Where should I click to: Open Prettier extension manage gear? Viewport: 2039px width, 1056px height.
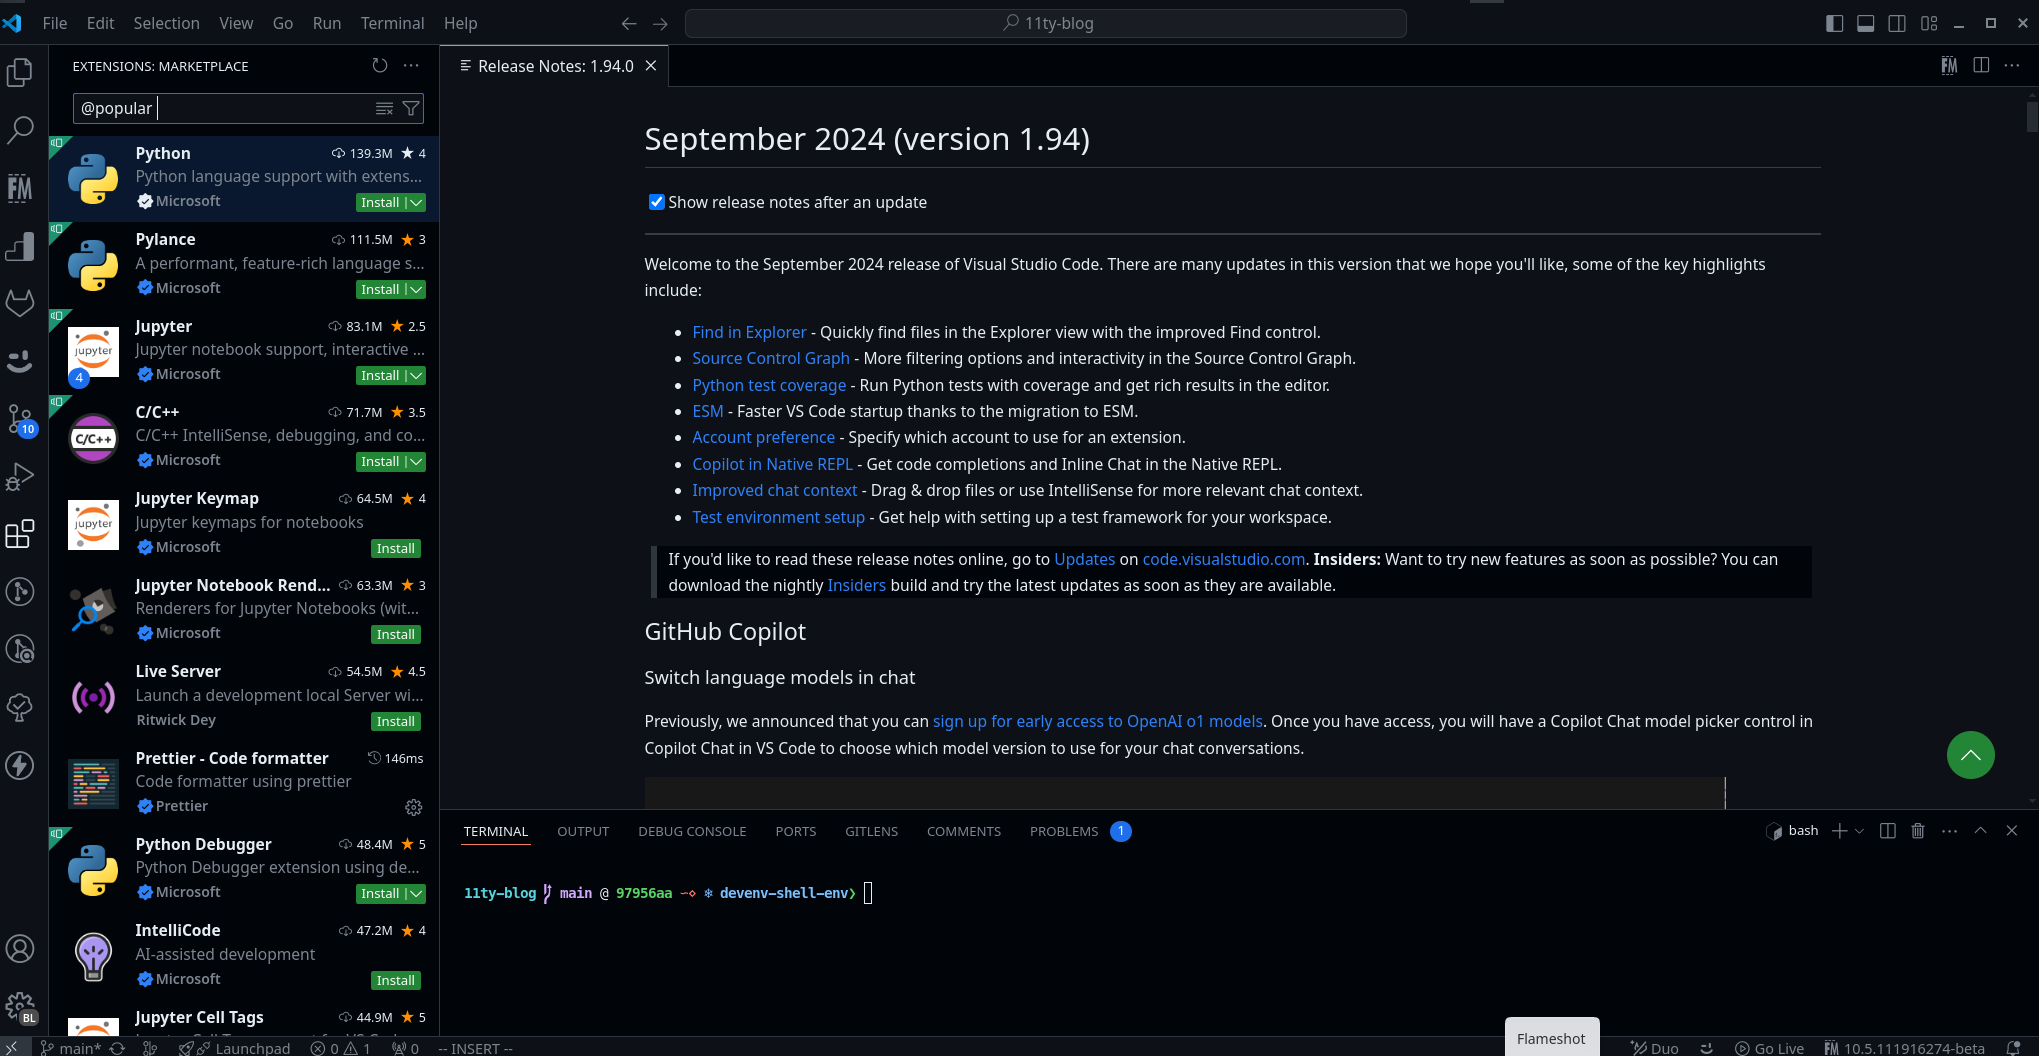coord(414,807)
